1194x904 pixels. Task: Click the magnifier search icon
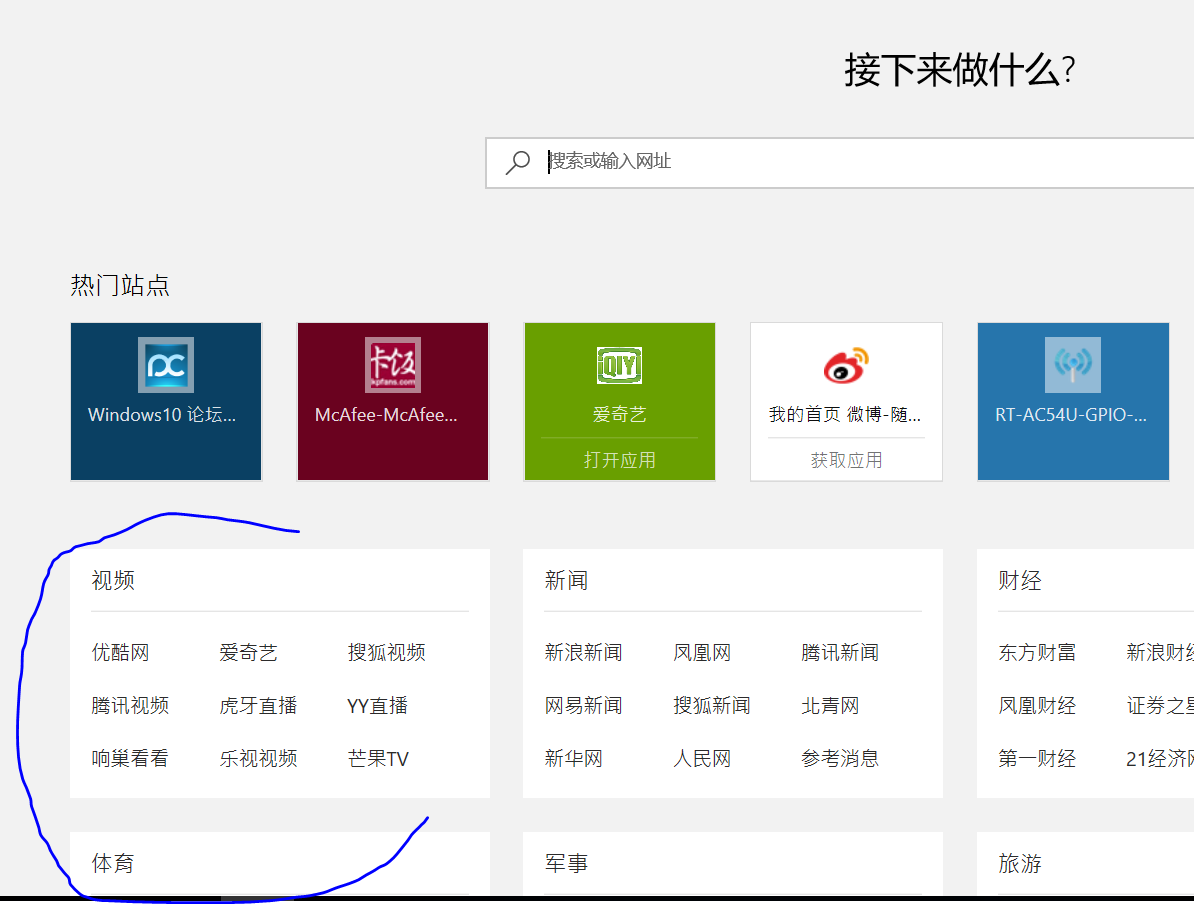[x=518, y=162]
